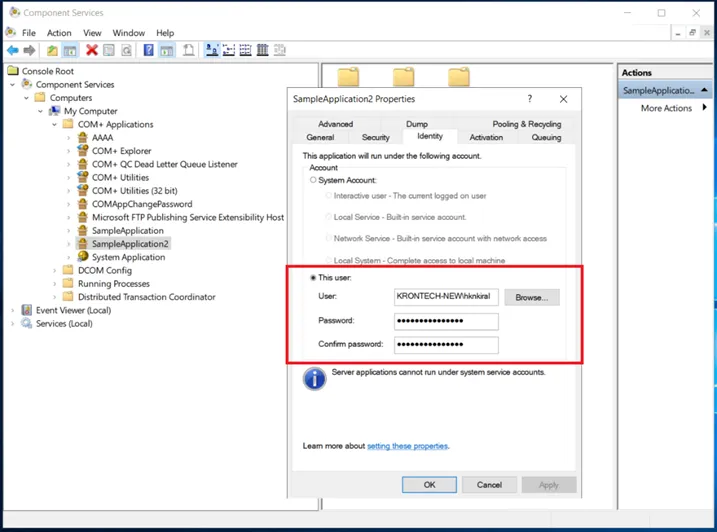Click the Services (Local) gear icon
The width and height of the screenshot is (717, 532).
coord(27,323)
